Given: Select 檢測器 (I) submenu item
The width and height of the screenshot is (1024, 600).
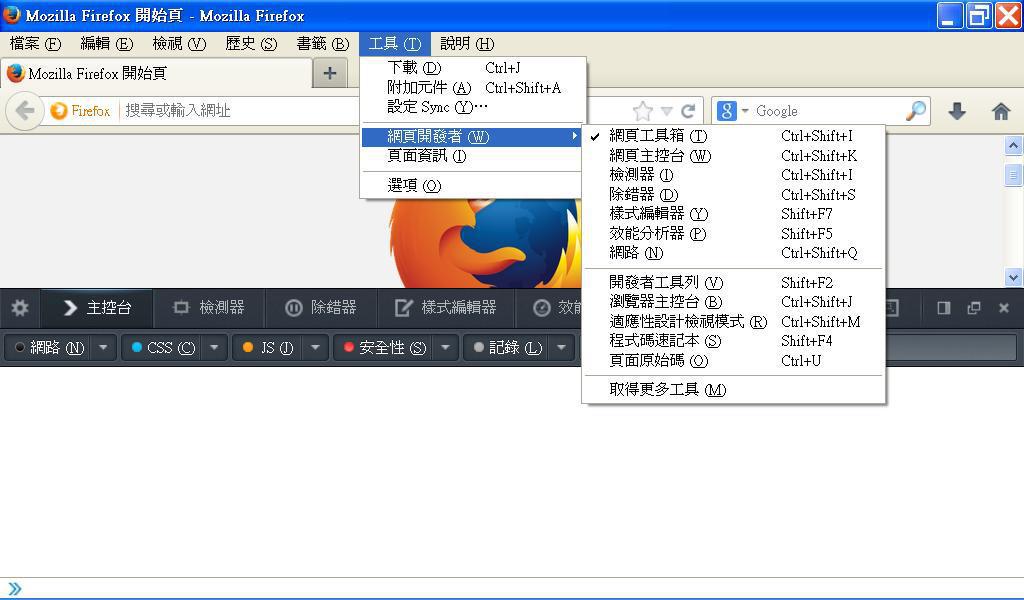Looking at the screenshot, I should (733, 175).
